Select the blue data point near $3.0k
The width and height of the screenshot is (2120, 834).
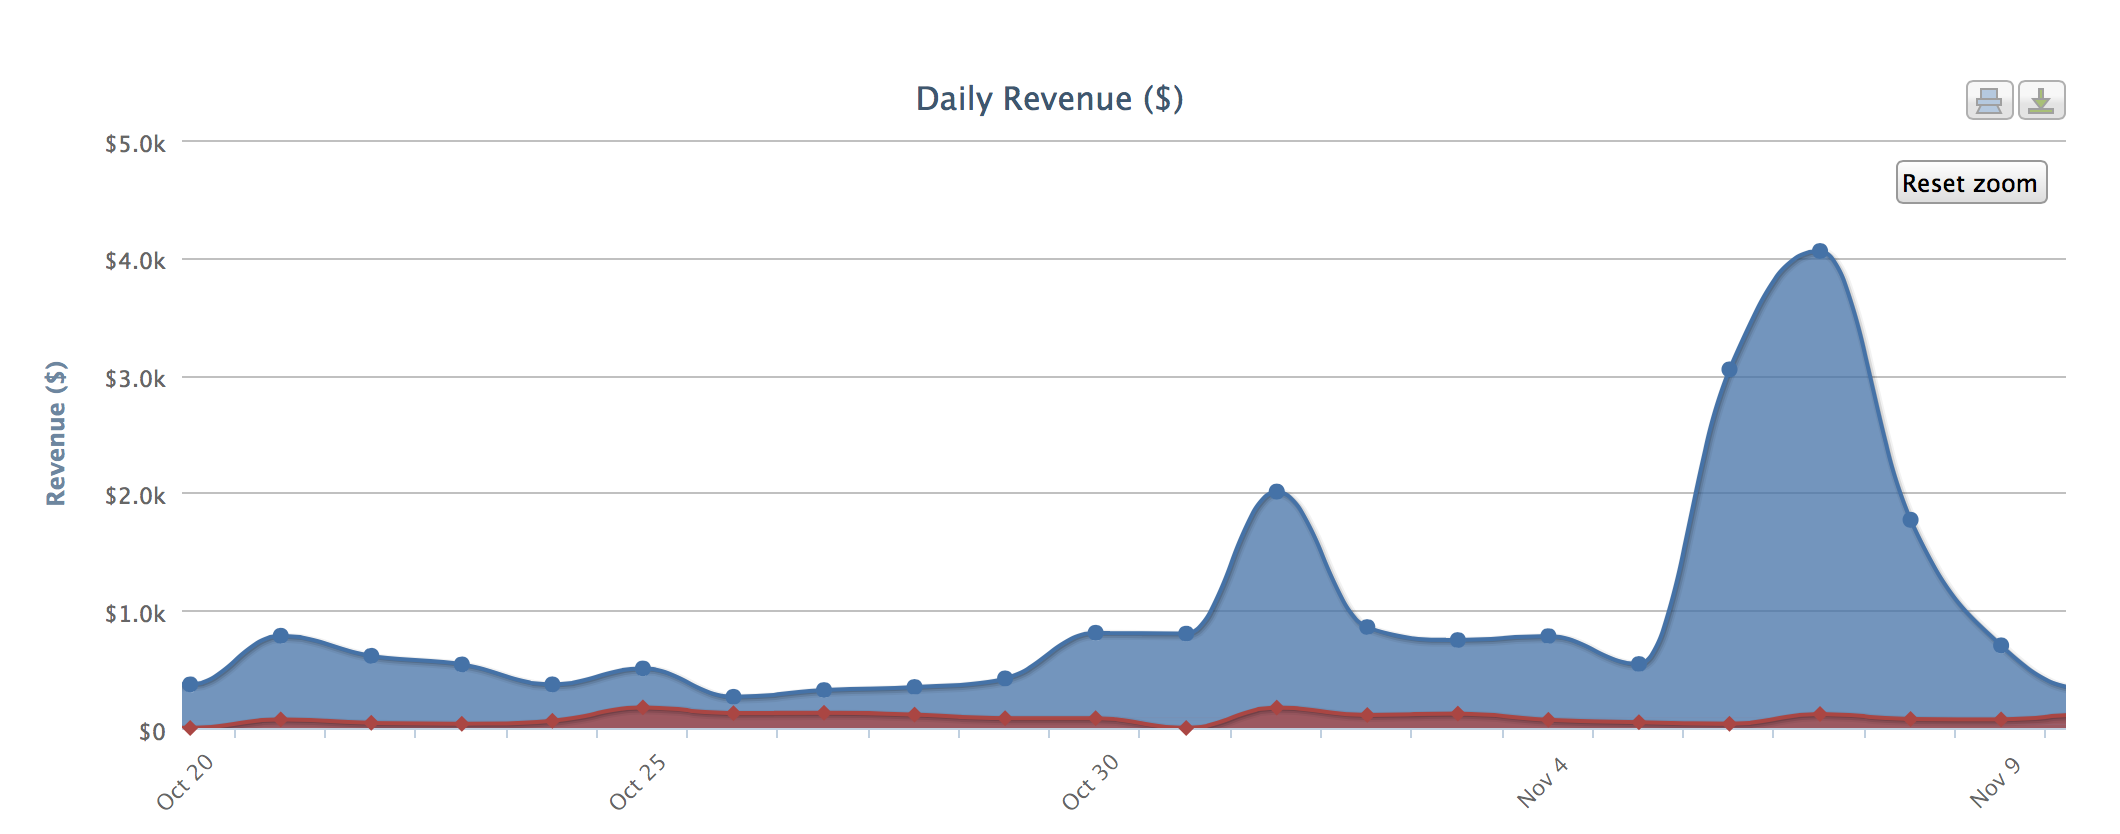tap(1729, 369)
